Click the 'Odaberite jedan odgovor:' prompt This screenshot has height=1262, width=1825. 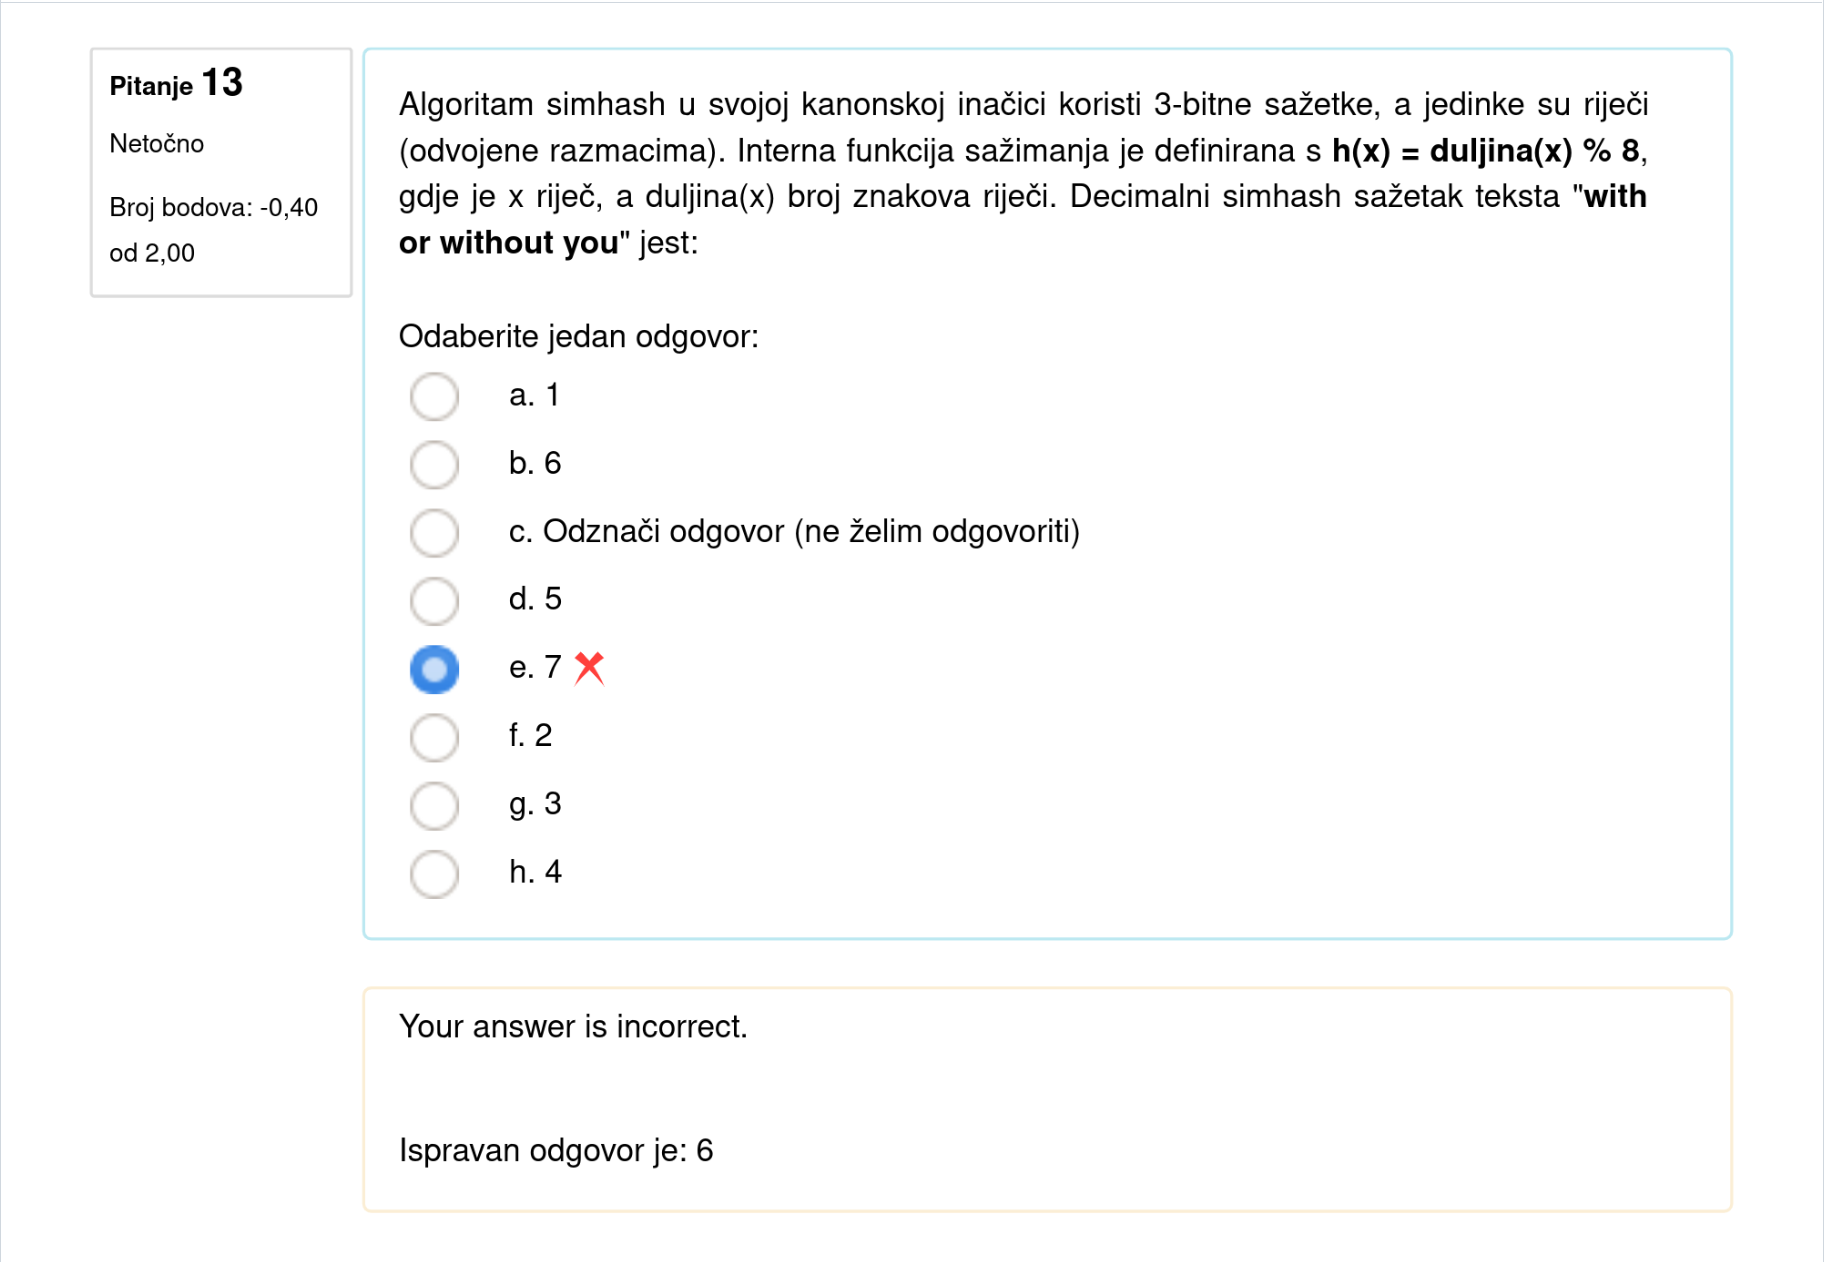[x=579, y=337]
